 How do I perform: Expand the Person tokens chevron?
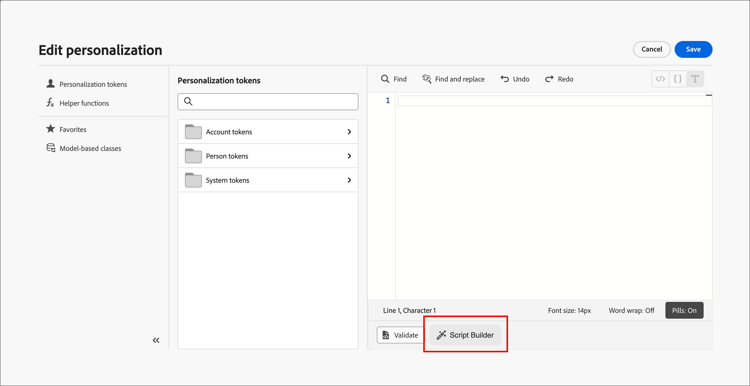349,156
